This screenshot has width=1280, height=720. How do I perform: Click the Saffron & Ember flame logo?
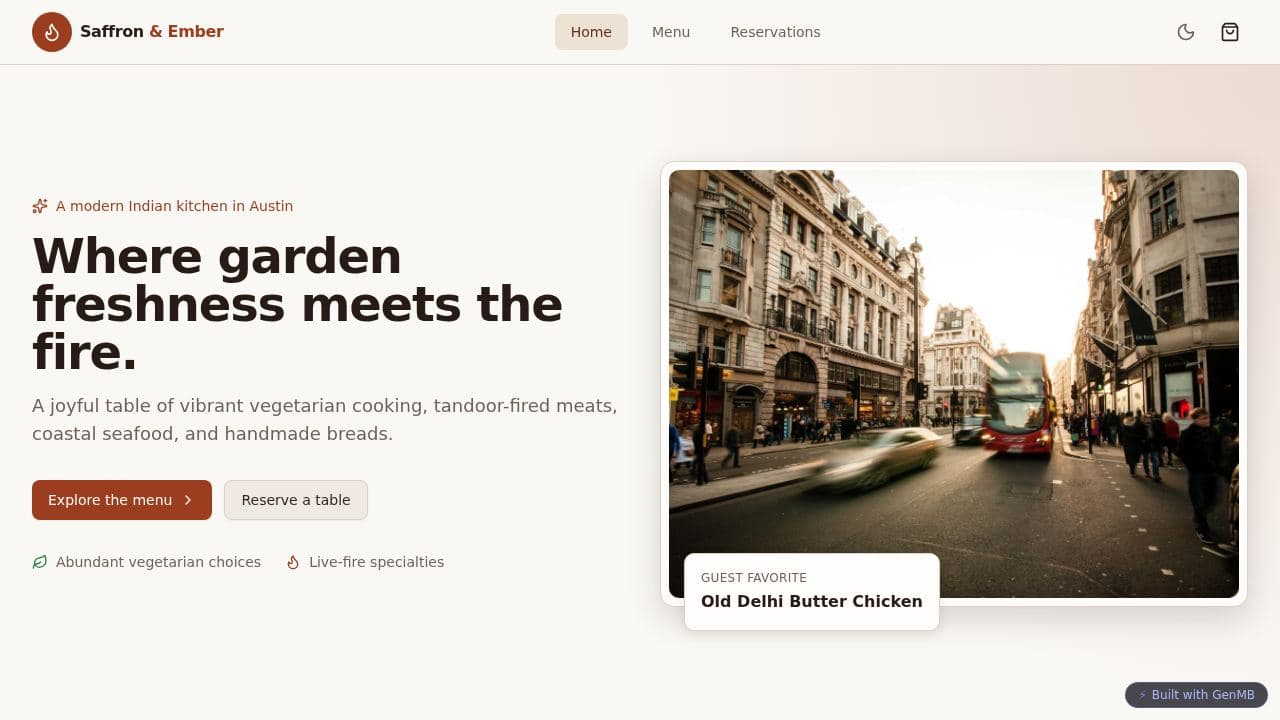(x=52, y=32)
